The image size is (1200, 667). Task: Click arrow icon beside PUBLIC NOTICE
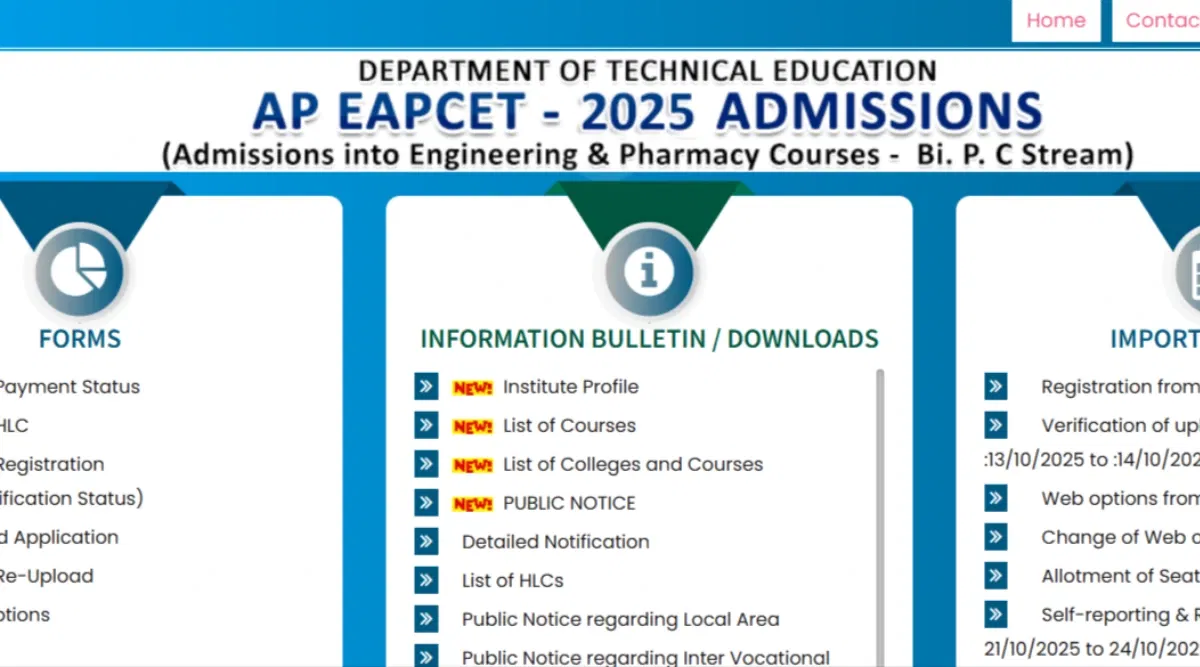click(427, 503)
